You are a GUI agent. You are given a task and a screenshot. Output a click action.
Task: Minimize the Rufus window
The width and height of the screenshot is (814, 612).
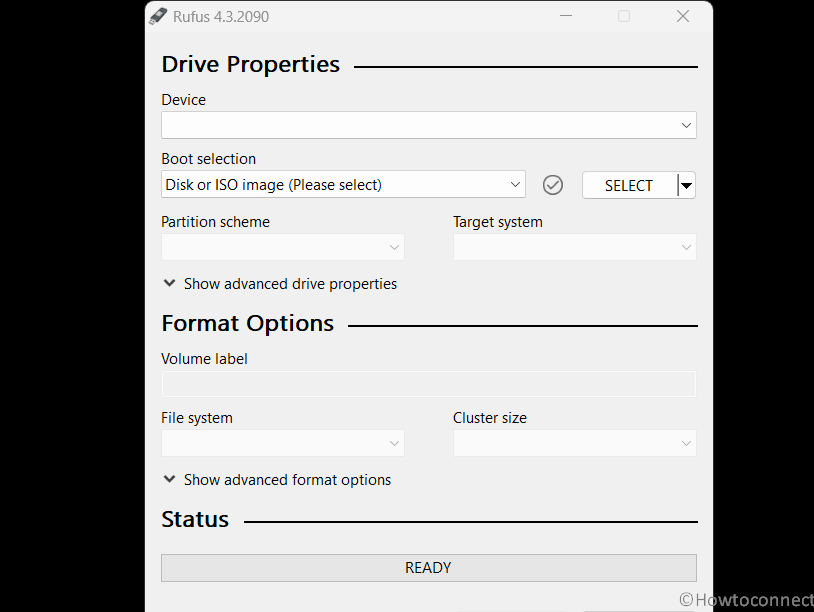click(565, 16)
